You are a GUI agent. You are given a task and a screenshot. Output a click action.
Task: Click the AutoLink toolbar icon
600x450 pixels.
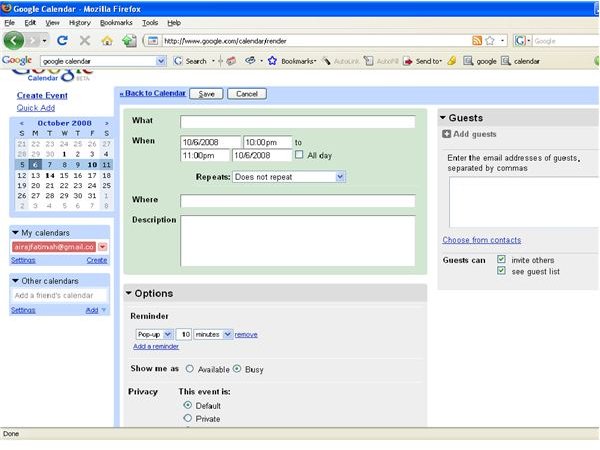point(326,61)
